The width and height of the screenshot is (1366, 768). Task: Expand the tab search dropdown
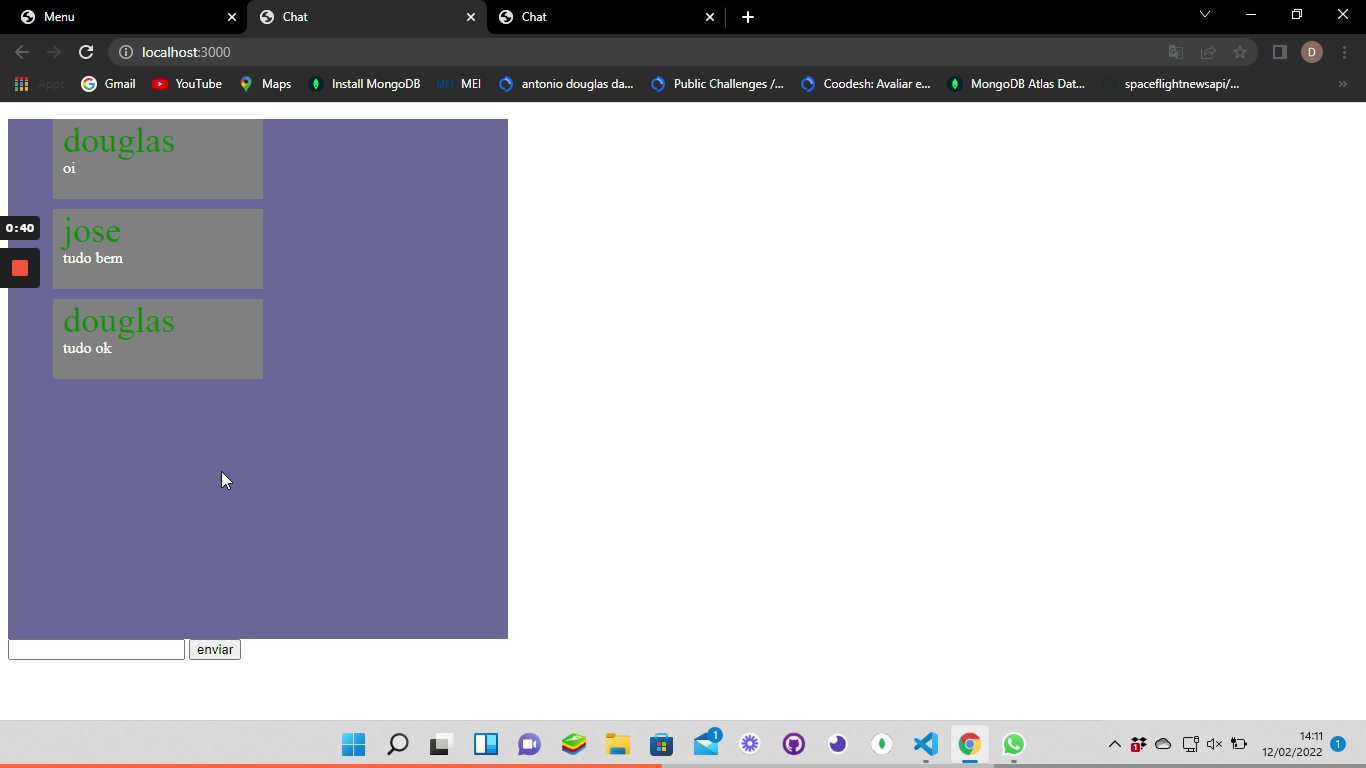1204,15
